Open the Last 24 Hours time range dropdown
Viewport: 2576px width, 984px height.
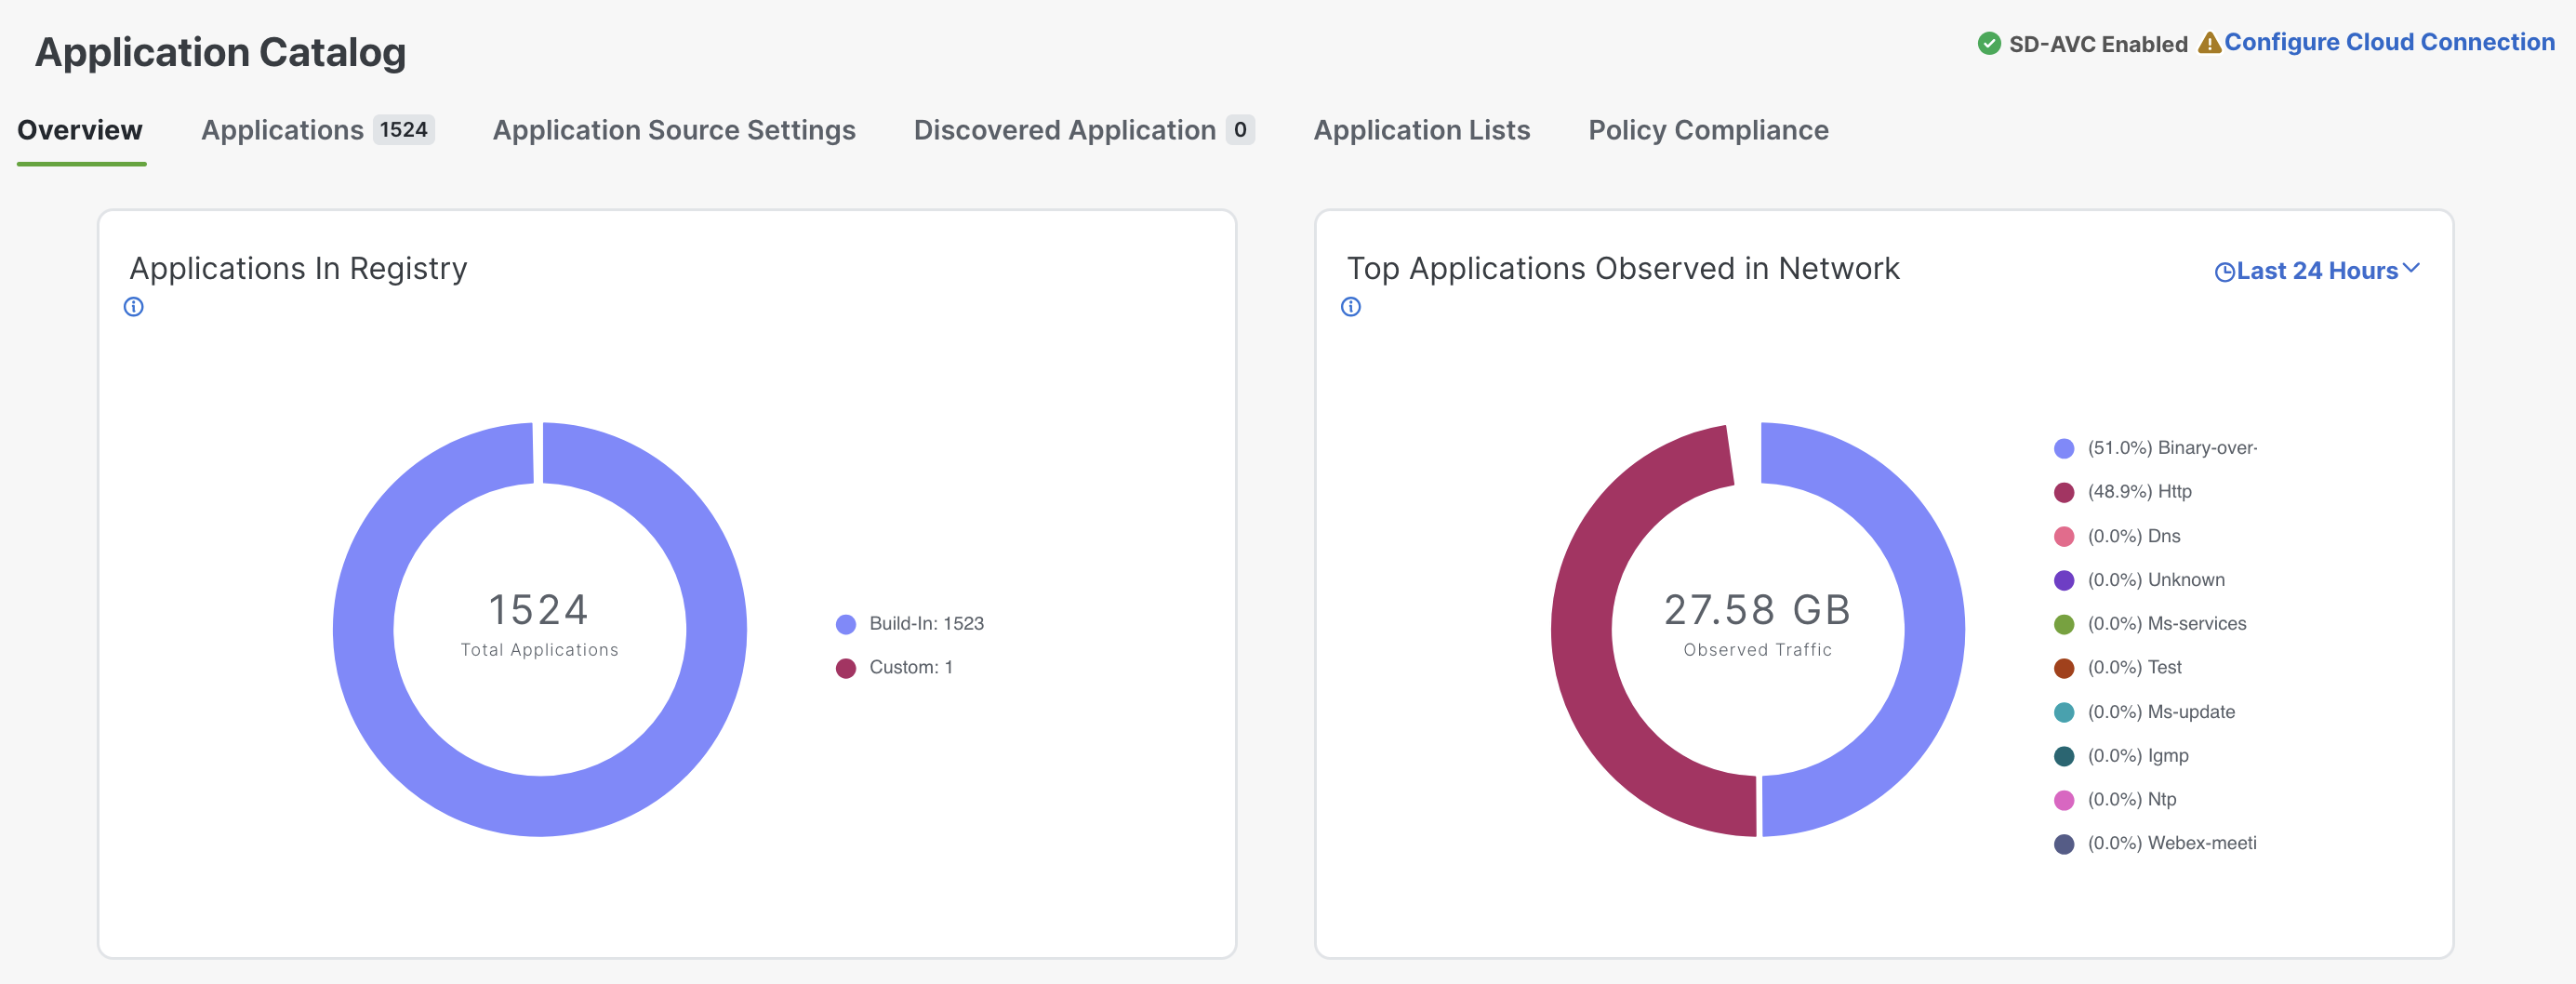[x=2316, y=271]
